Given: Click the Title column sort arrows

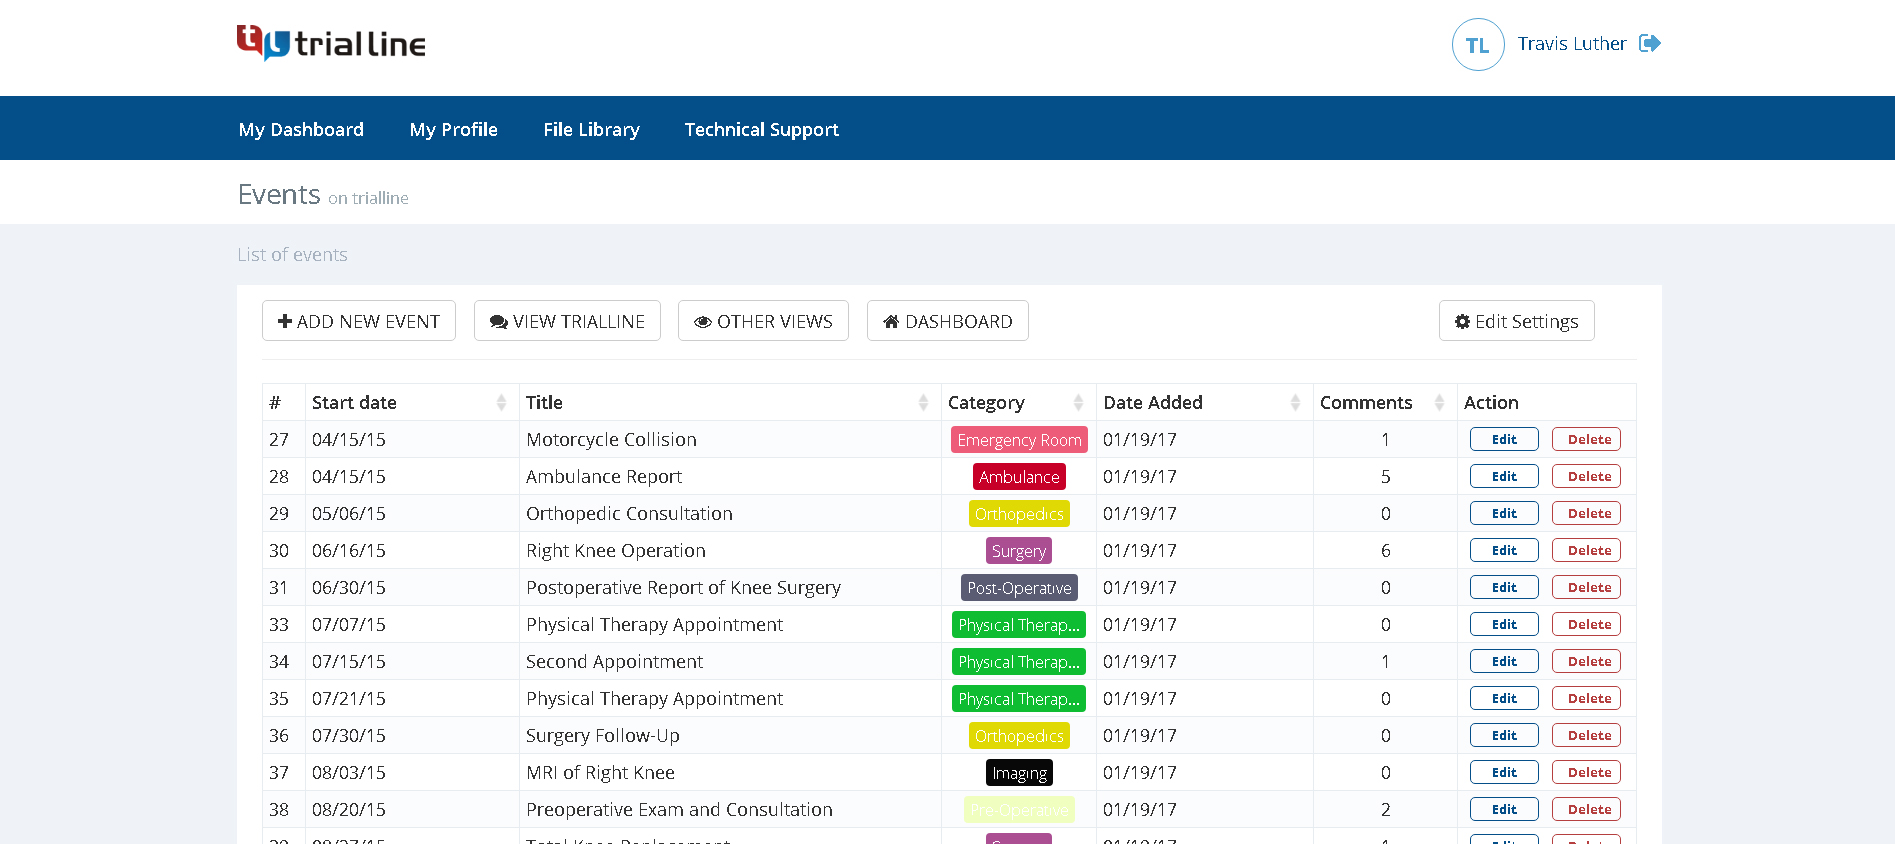Looking at the screenshot, I should pos(923,402).
